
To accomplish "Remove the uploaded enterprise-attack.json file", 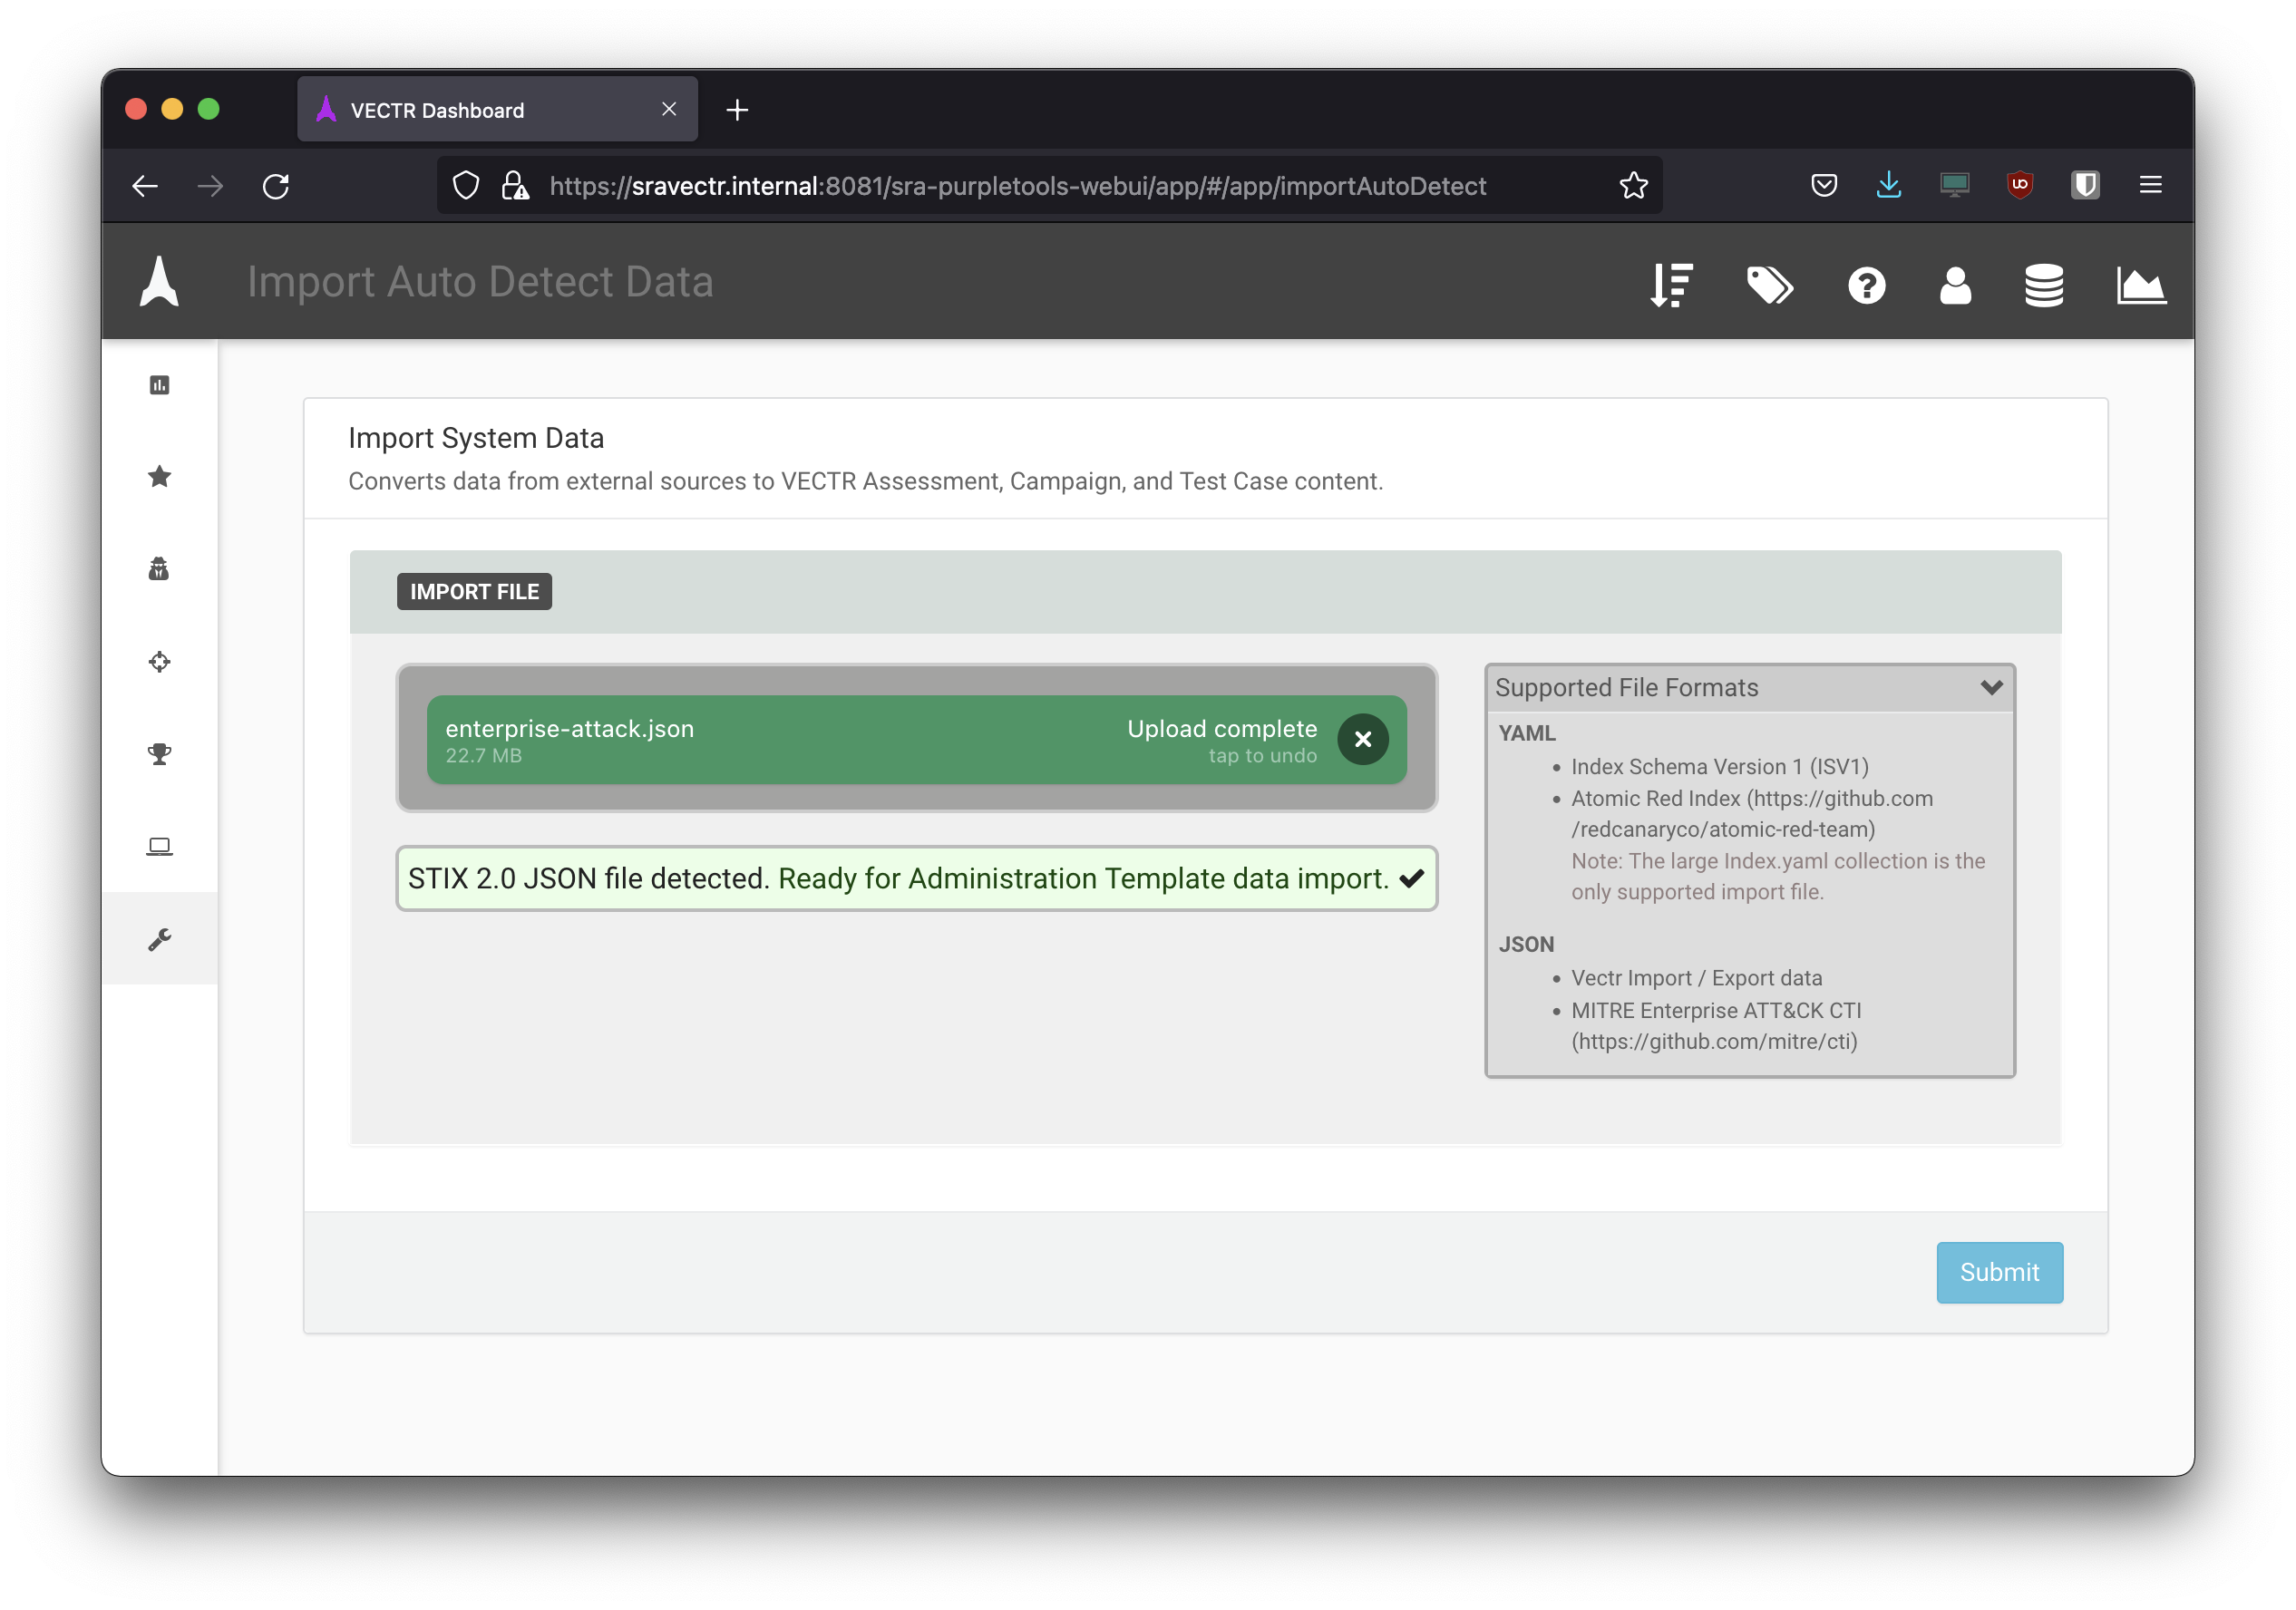I will (1362, 740).
